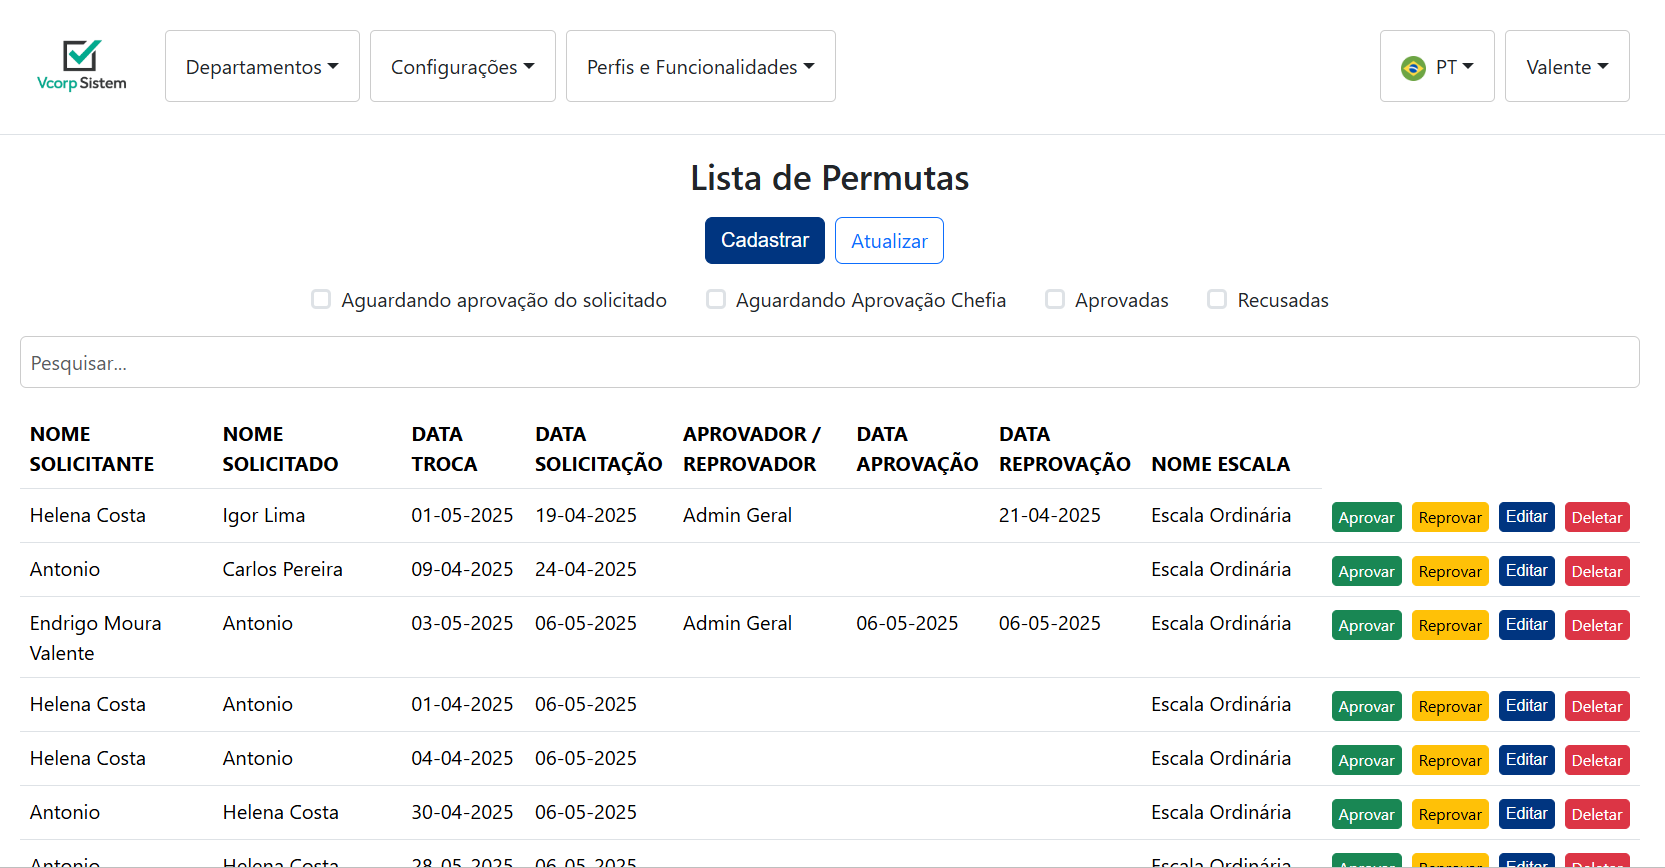The height and width of the screenshot is (868, 1665).
Task: Approve the Antonio / Carlos Pereira swap
Action: click(1367, 571)
